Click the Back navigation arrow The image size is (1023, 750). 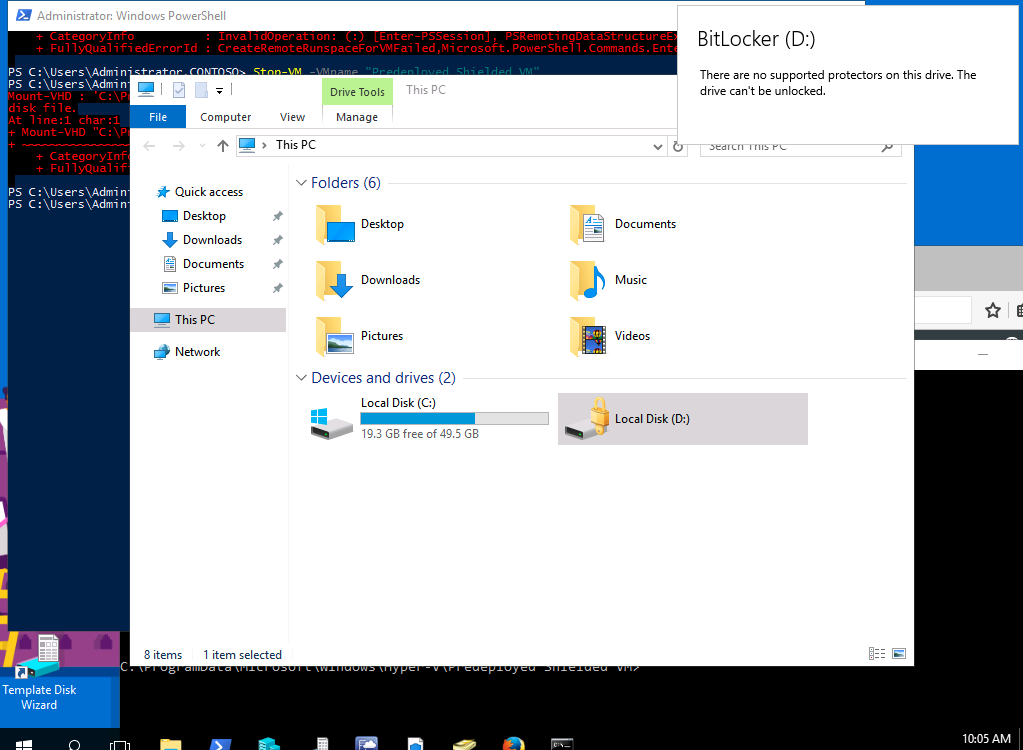tap(149, 146)
